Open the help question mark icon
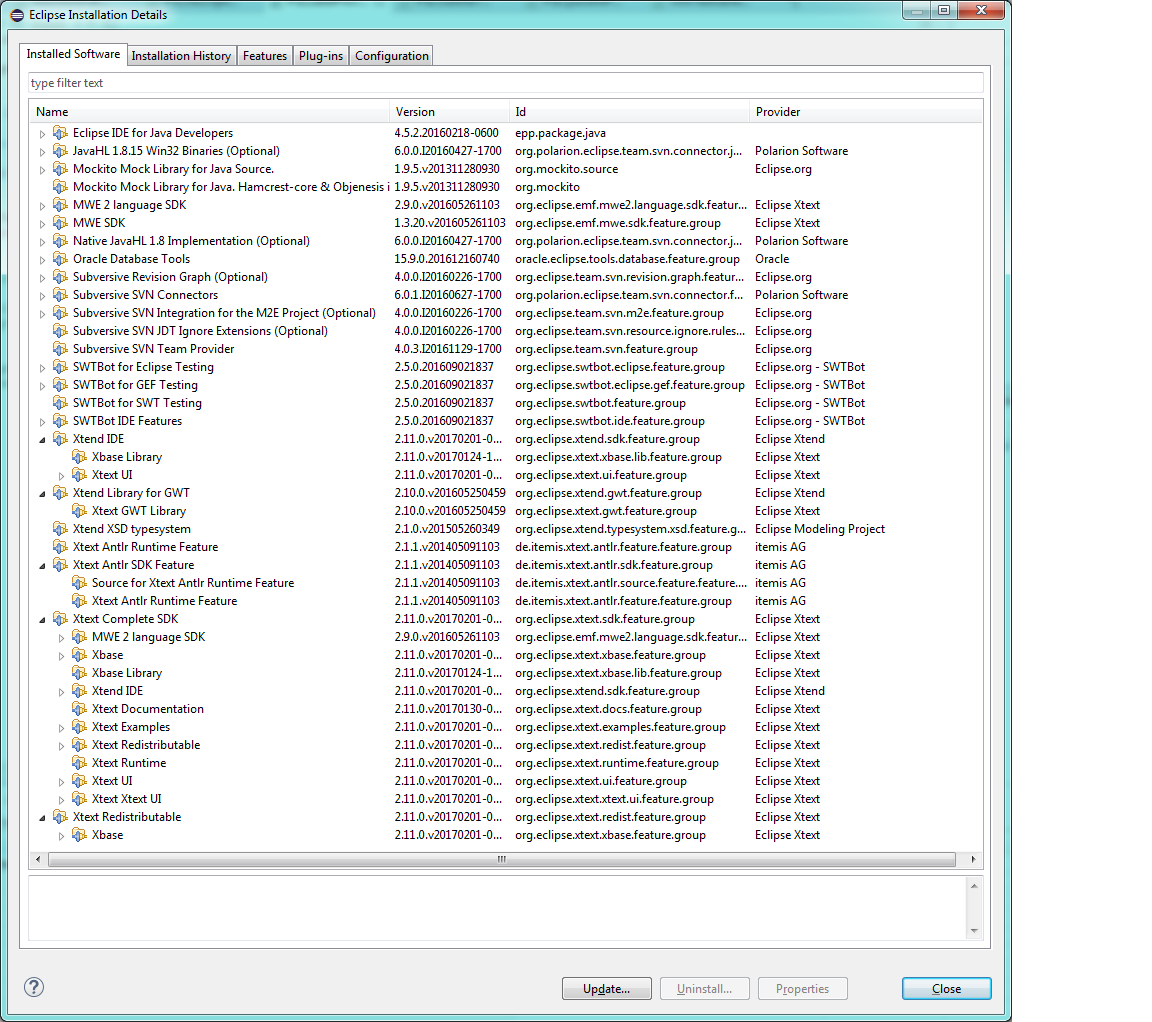 34,987
